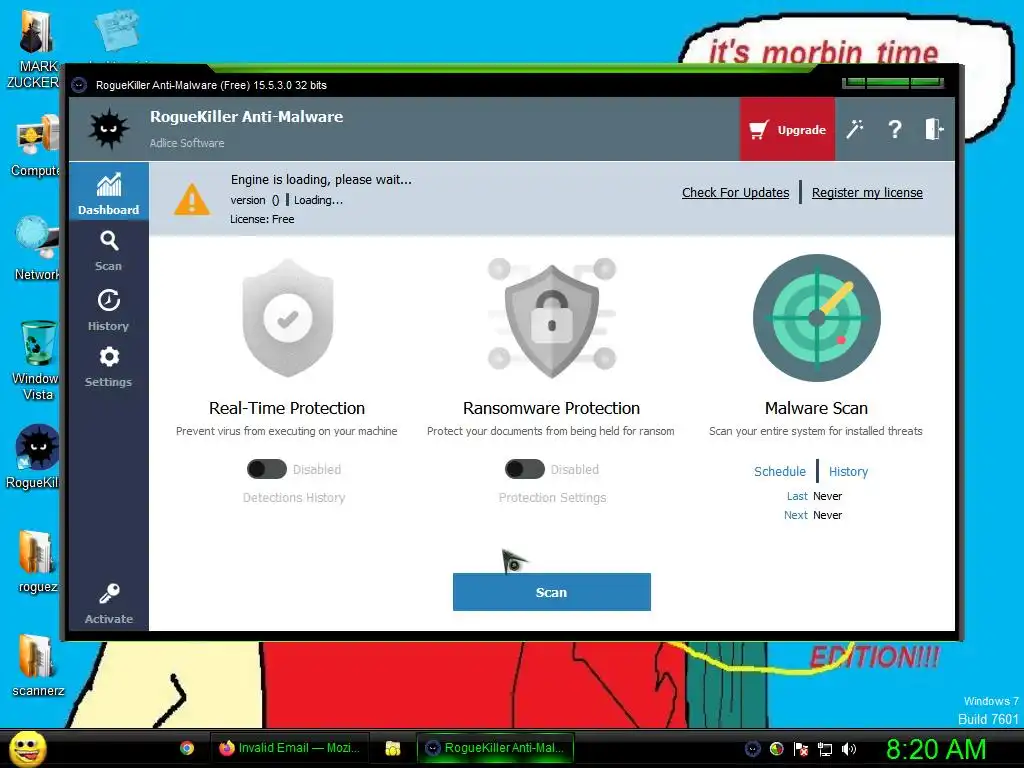Click the exit door icon
1024x768 pixels.
pos(934,129)
